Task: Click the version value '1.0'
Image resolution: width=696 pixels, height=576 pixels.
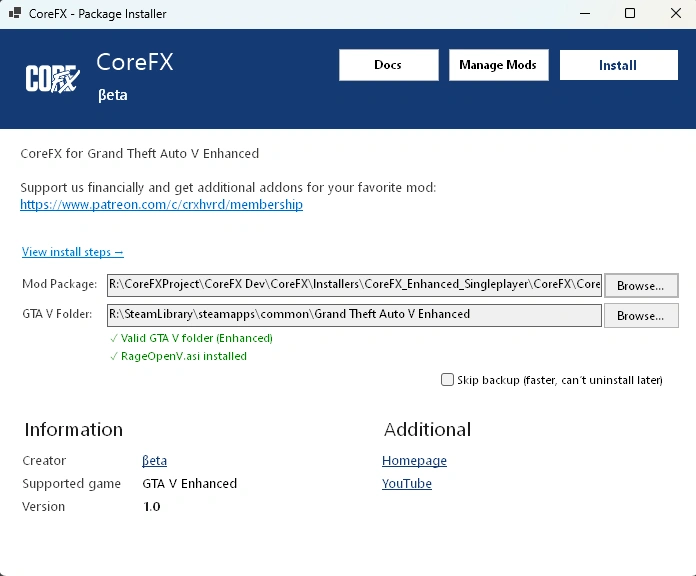Action: click(151, 506)
